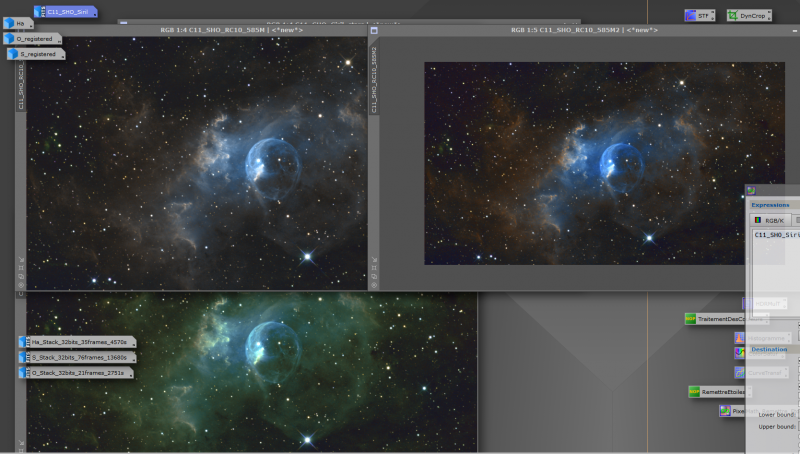
Task: Click the PixelMath dialog title bar icon
Action: pyautogui.click(x=751, y=191)
